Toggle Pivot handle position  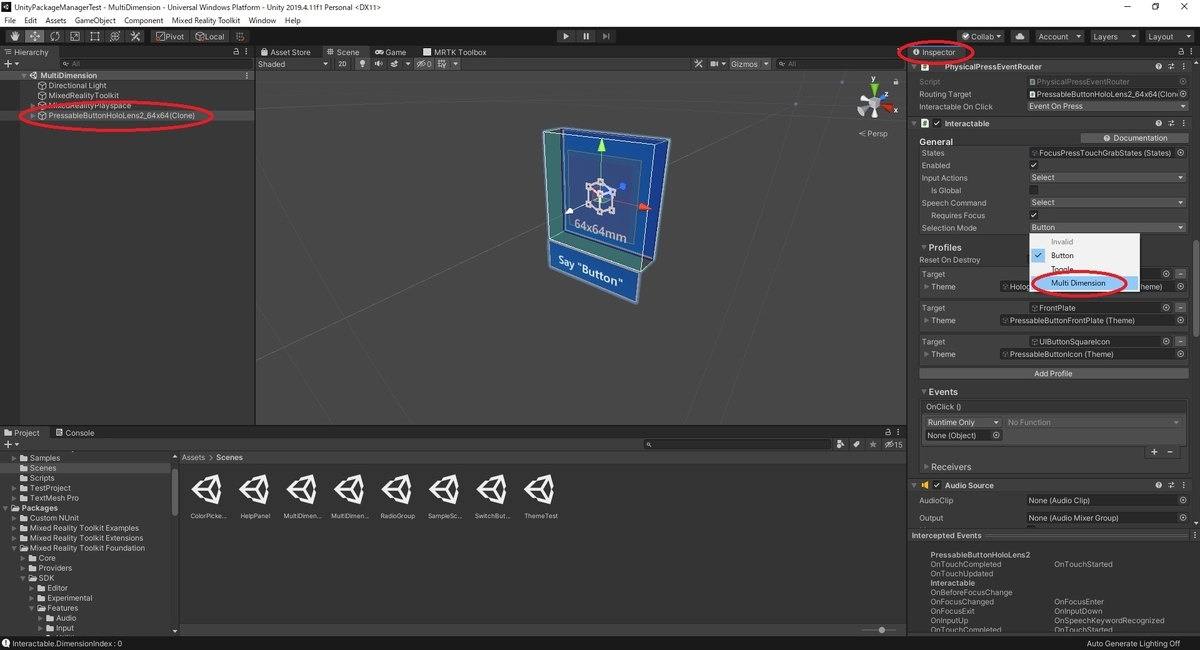click(169, 37)
